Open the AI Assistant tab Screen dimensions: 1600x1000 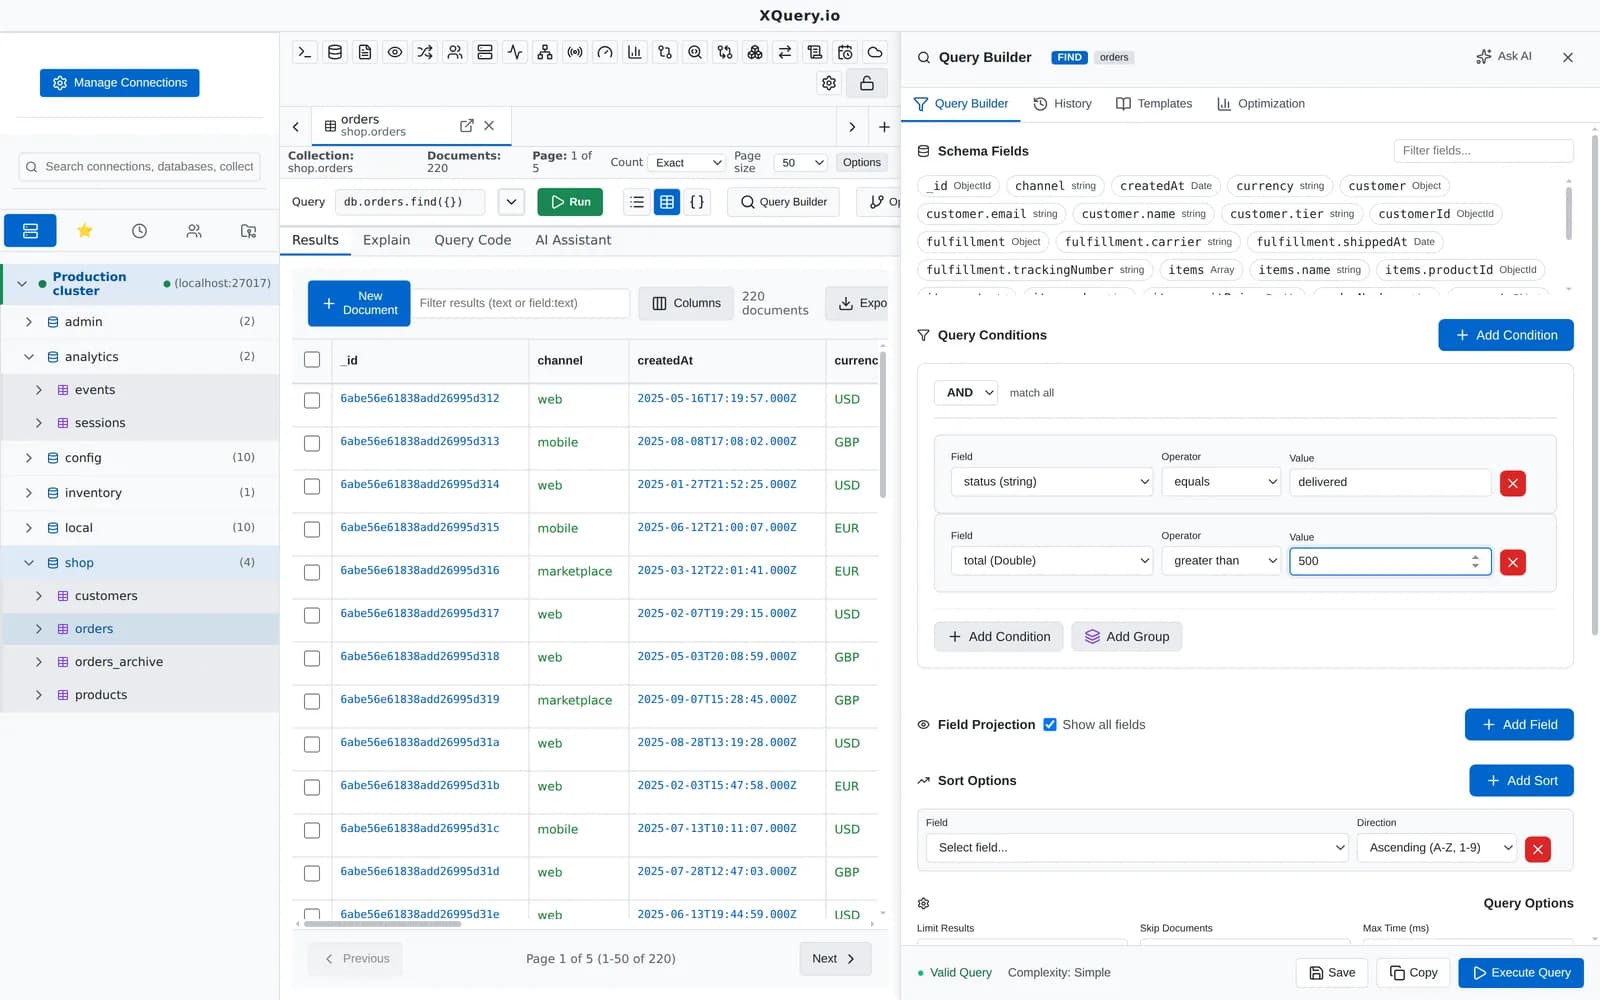573,240
